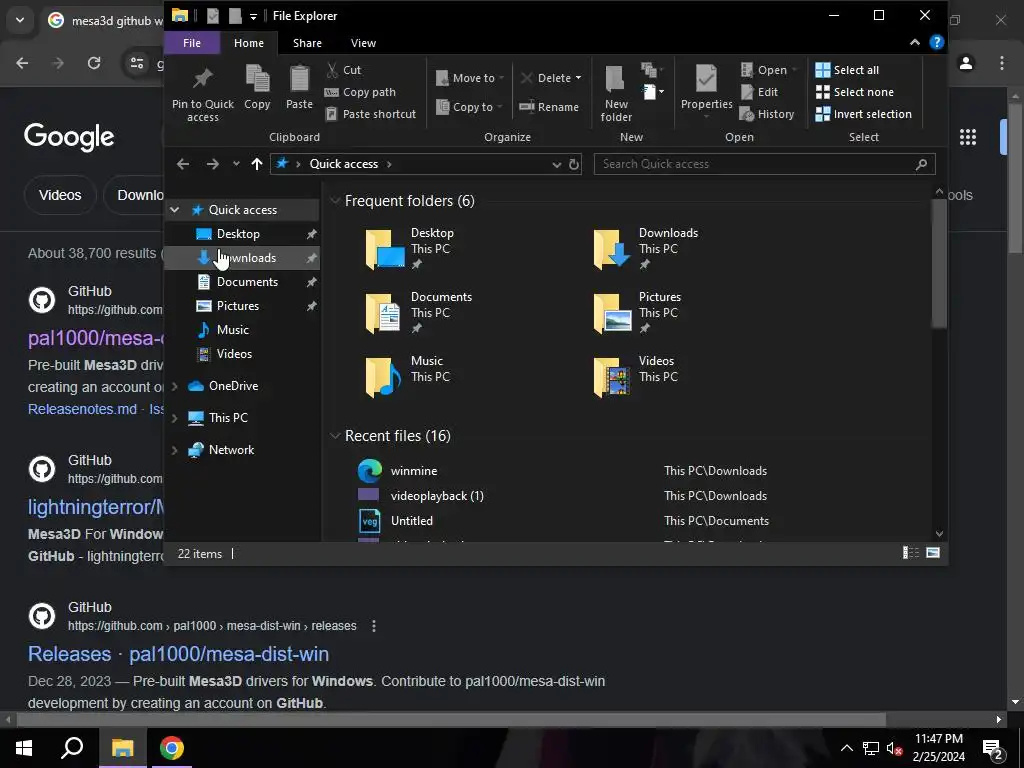
Task: Open Releases pal1000/mesa-dist-win link in Chrome
Action: click(x=178, y=654)
